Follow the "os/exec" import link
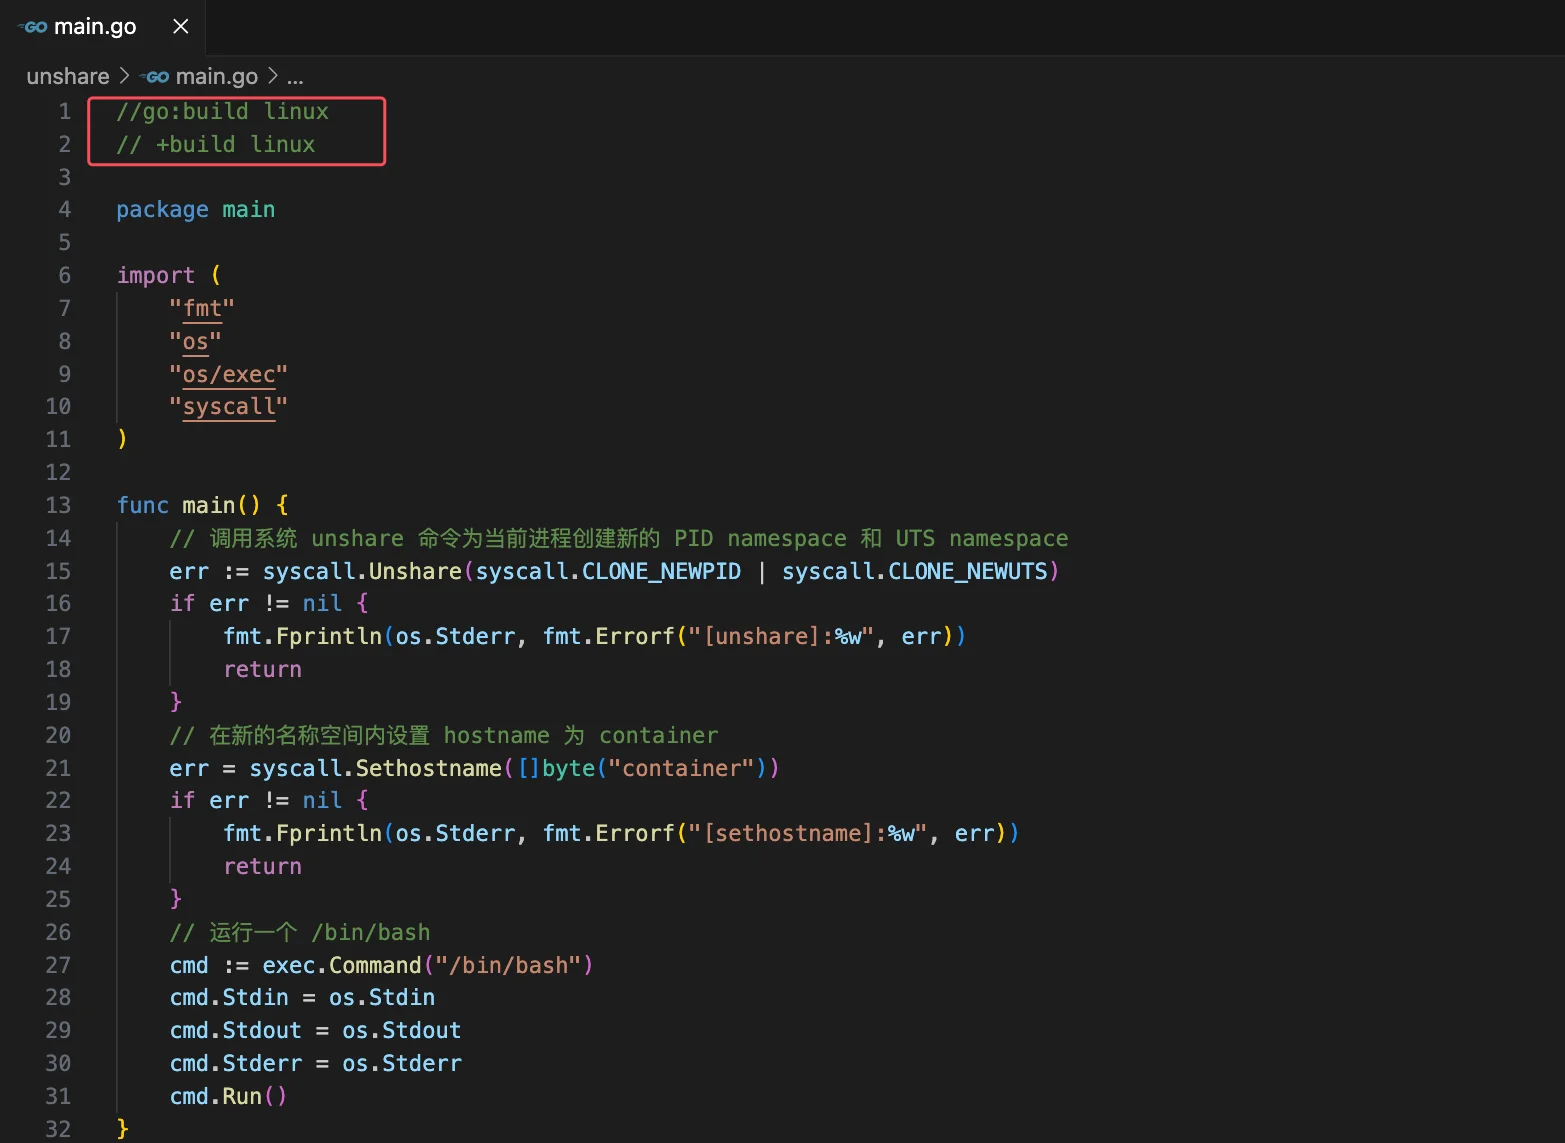 pyautogui.click(x=228, y=374)
